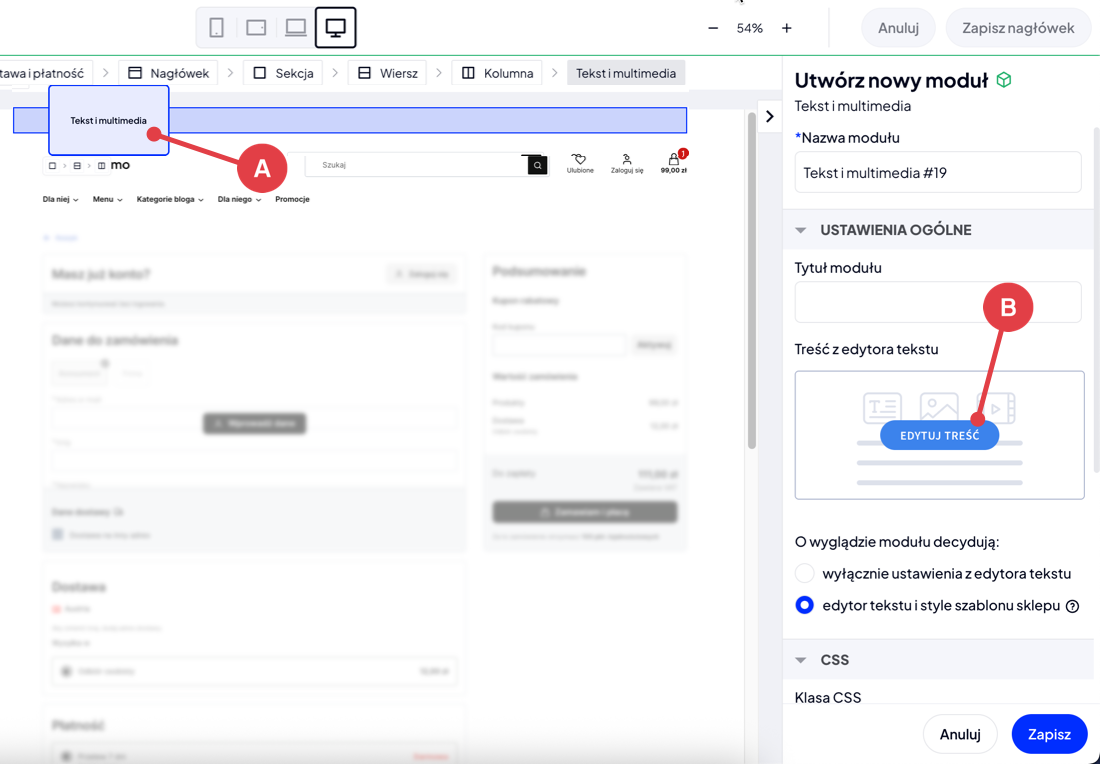Collapse side panel with arrow icon
Viewport: 1100px width, 764px height.
[769, 116]
